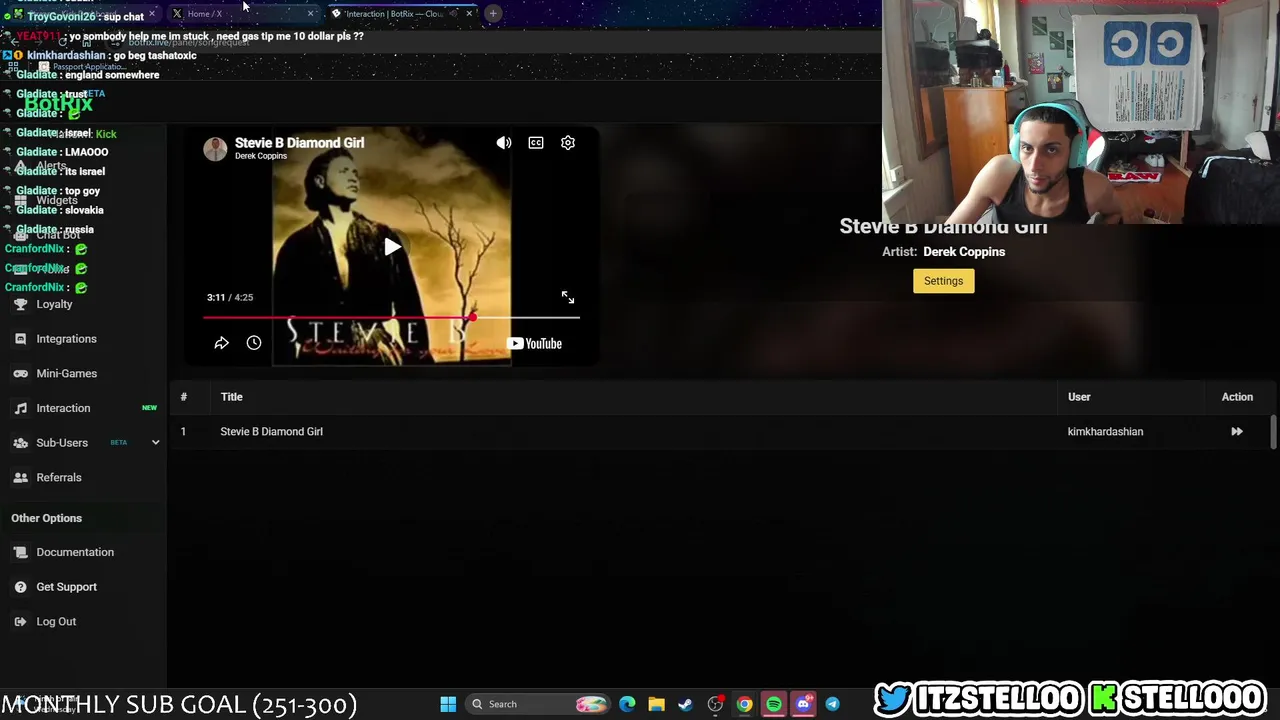Open the YouTube player settings gear
The width and height of the screenshot is (1280, 720).
click(x=568, y=143)
